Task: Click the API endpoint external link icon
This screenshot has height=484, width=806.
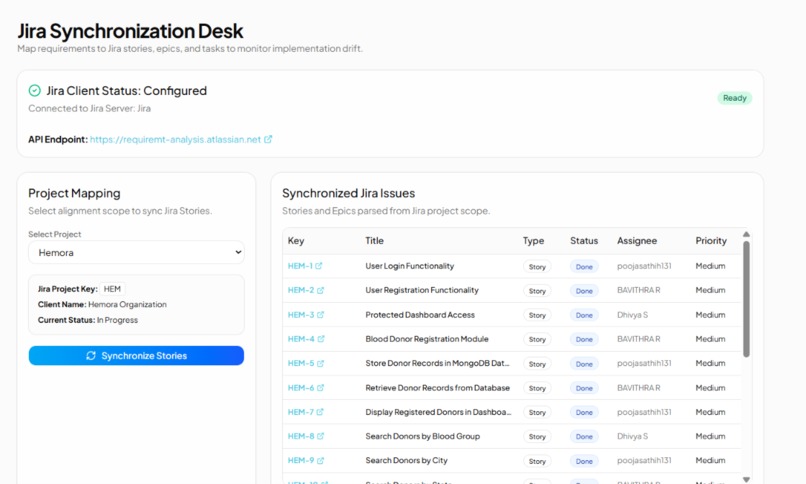Action: [x=268, y=139]
